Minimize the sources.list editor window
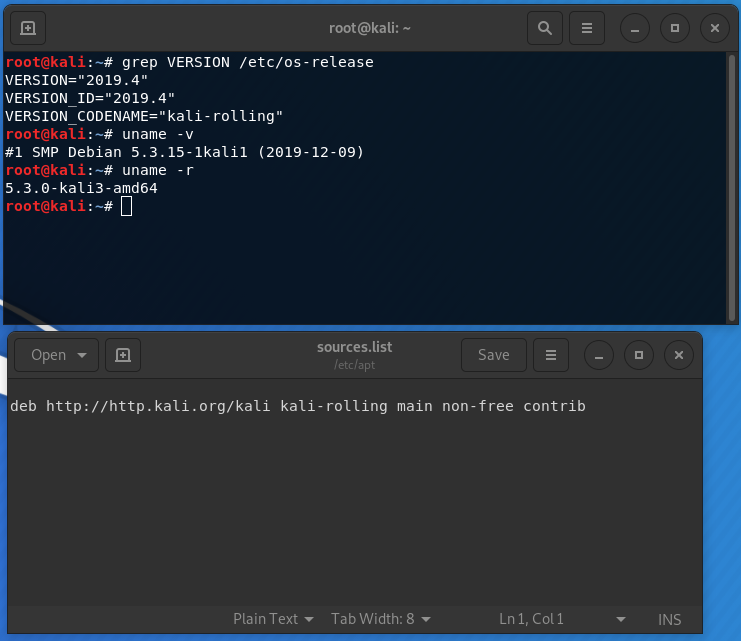This screenshot has height=641, width=741. [x=599, y=354]
